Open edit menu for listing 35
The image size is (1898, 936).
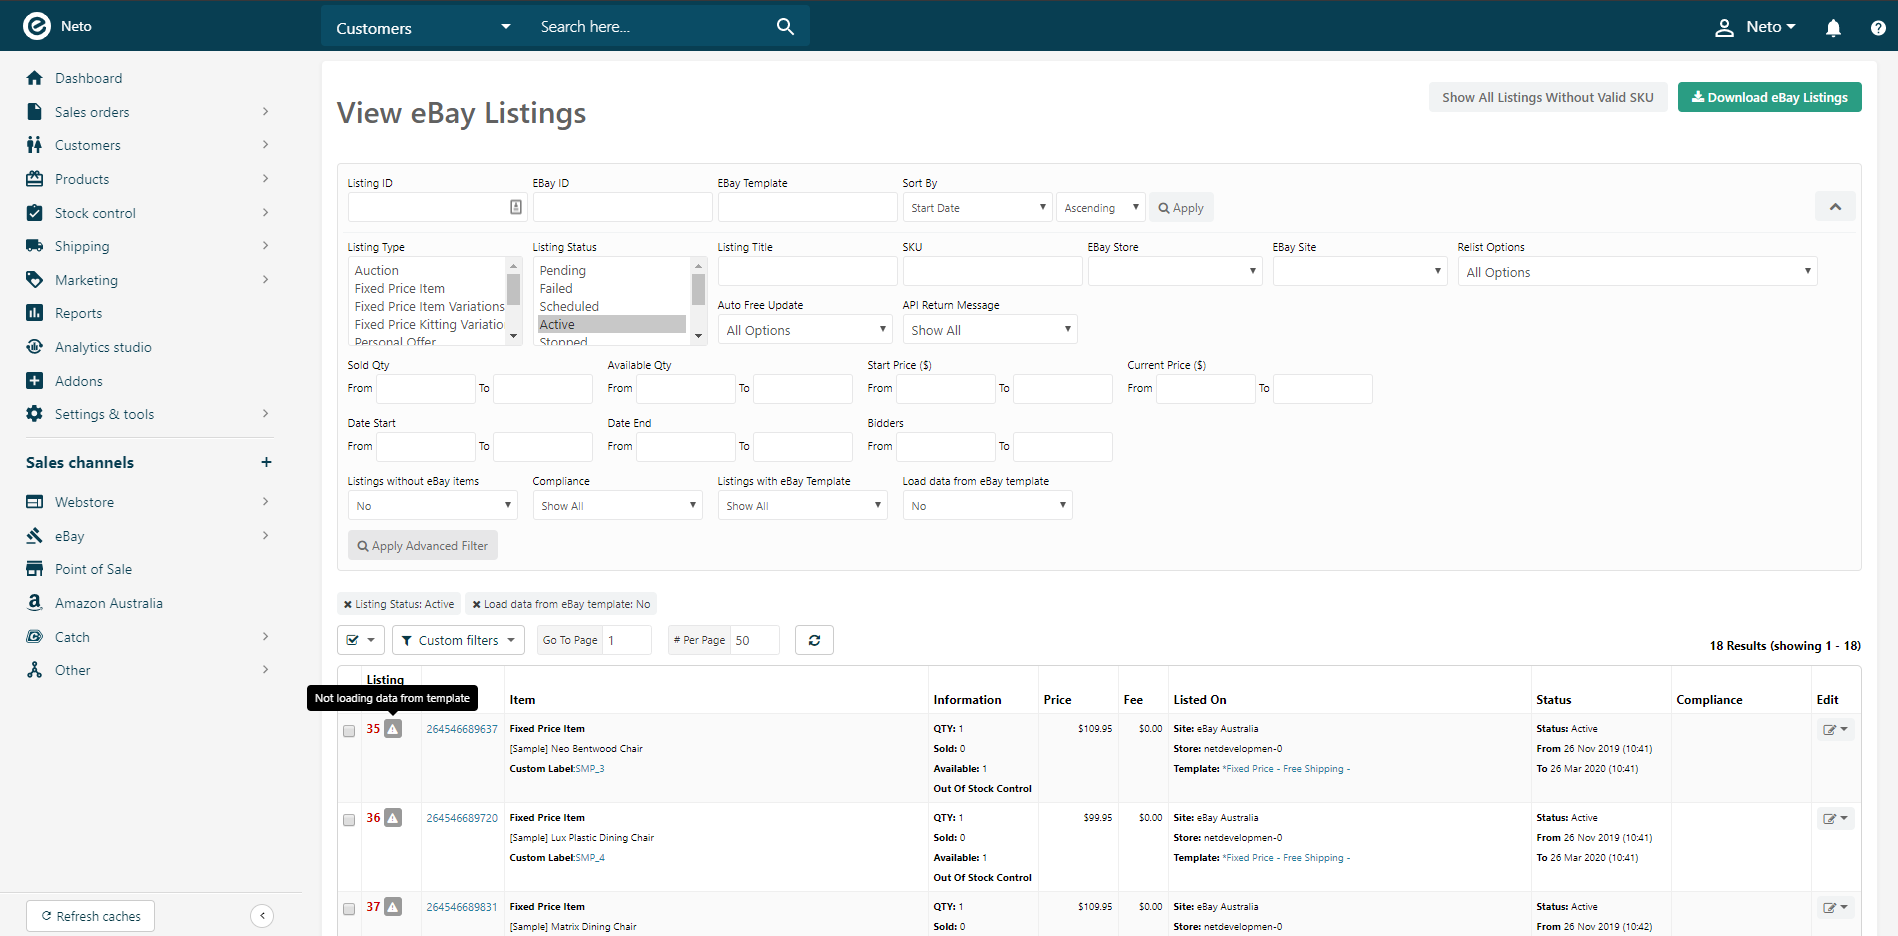point(1836,729)
